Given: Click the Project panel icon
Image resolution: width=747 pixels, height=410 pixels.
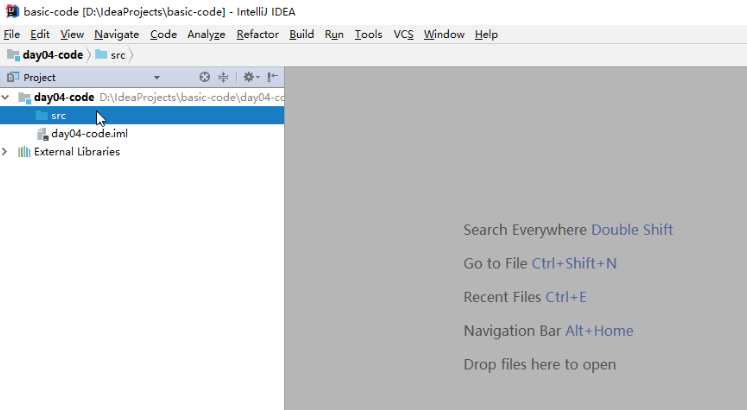Looking at the screenshot, I should tap(13, 77).
